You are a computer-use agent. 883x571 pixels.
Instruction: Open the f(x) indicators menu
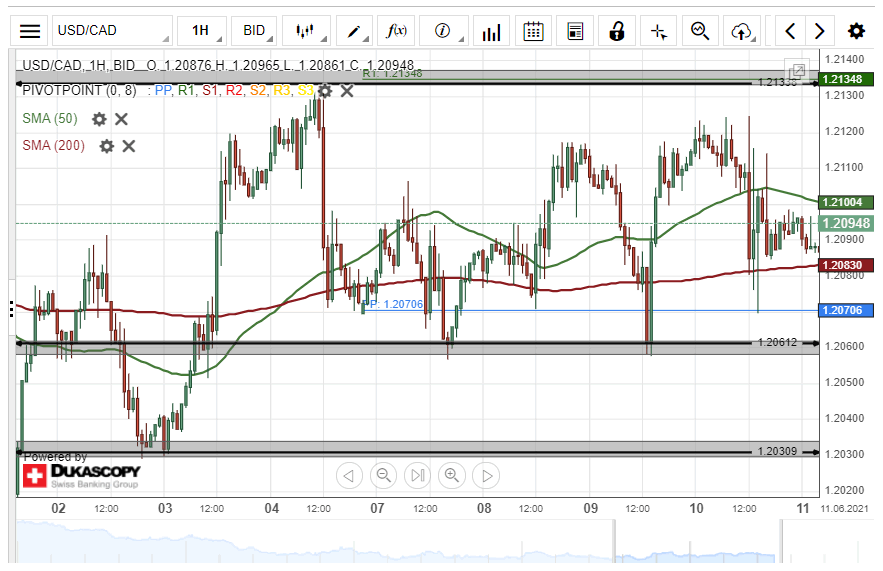click(x=397, y=30)
